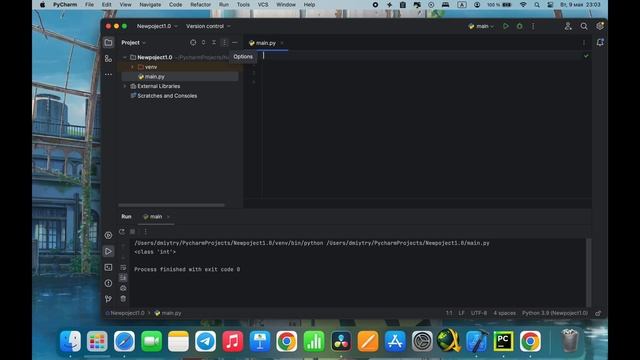Open Git tool window branch icon
Screen dimensions: 640x360
[108, 299]
